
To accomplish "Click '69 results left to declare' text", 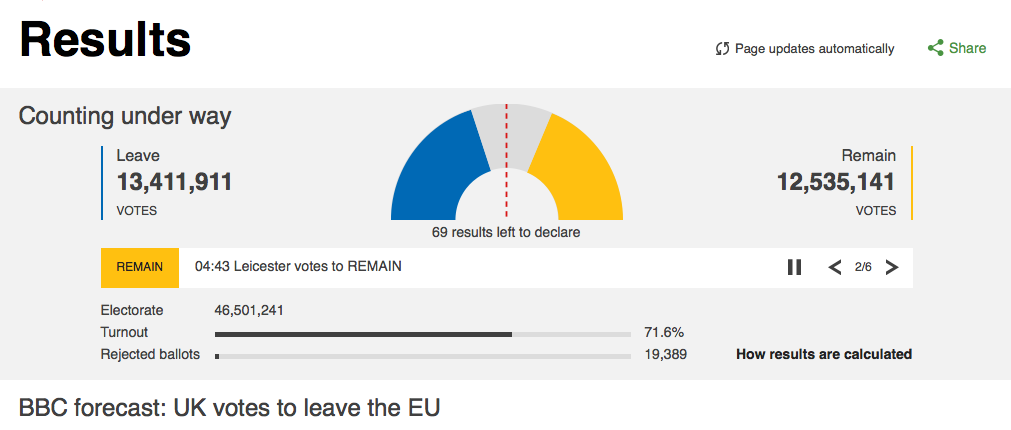I will [x=506, y=232].
